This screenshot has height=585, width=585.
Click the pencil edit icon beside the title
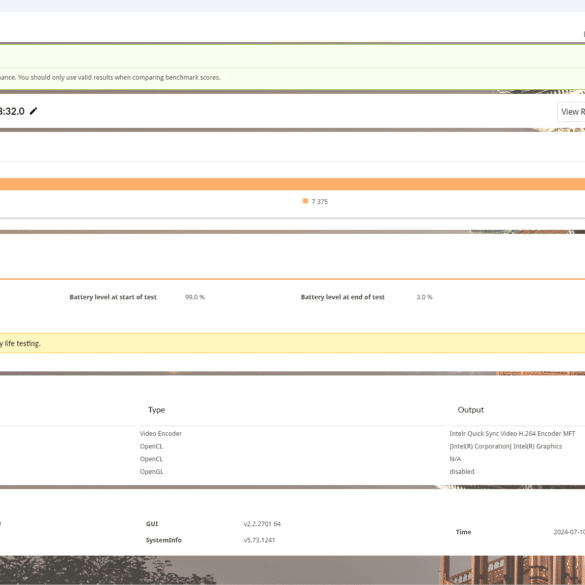tap(34, 111)
